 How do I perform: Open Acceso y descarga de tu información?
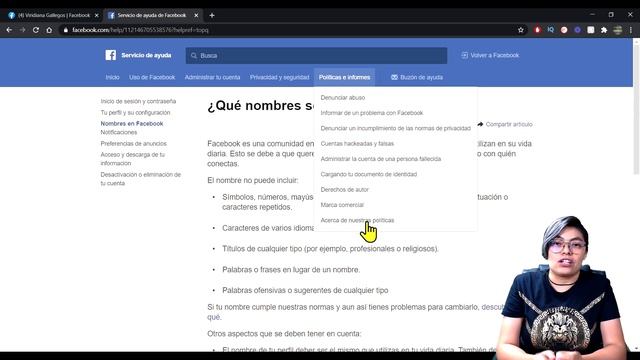click(x=133, y=159)
